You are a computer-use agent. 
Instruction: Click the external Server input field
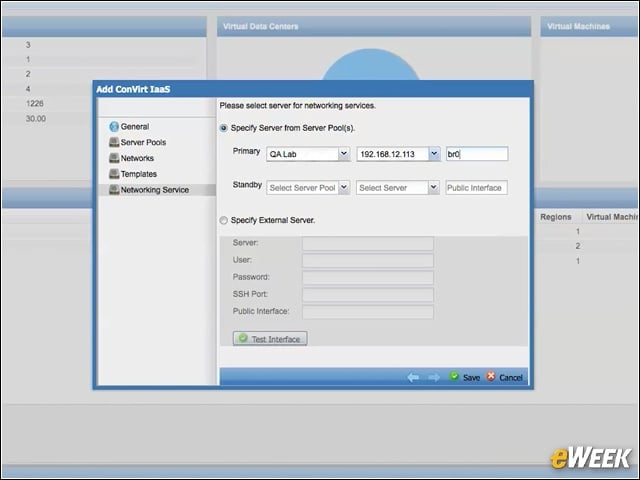pyautogui.click(x=368, y=244)
